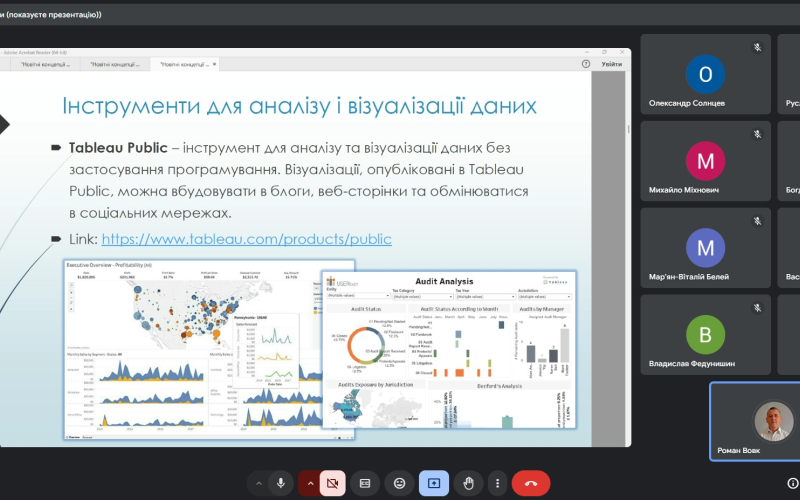The height and width of the screenshot is (500, 800).
Task: Click avatar B of Владислав Федунишин
Action: (705, 335)
